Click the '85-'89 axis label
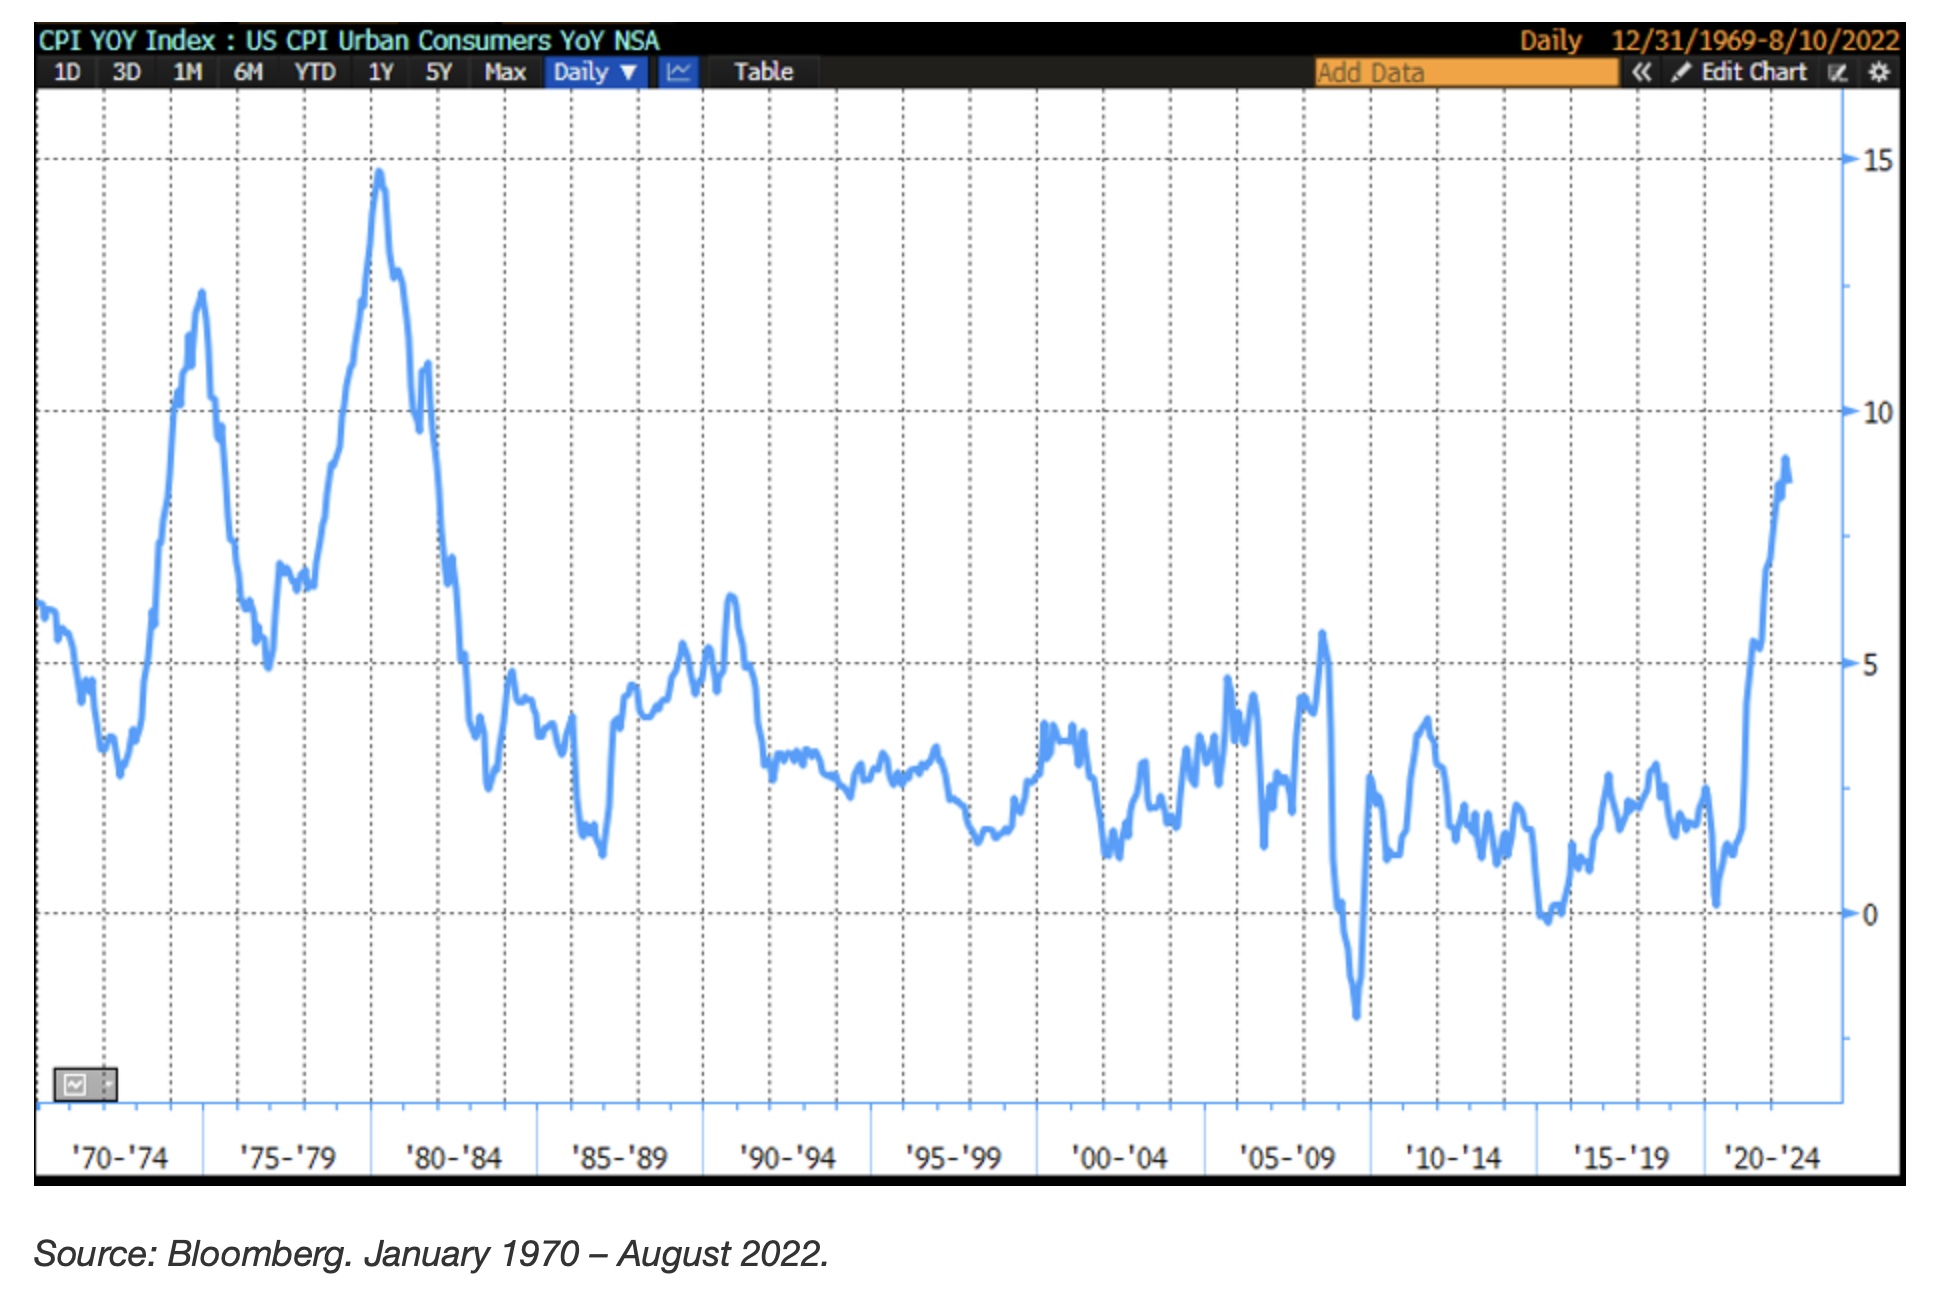 [x=620, y=1158]
